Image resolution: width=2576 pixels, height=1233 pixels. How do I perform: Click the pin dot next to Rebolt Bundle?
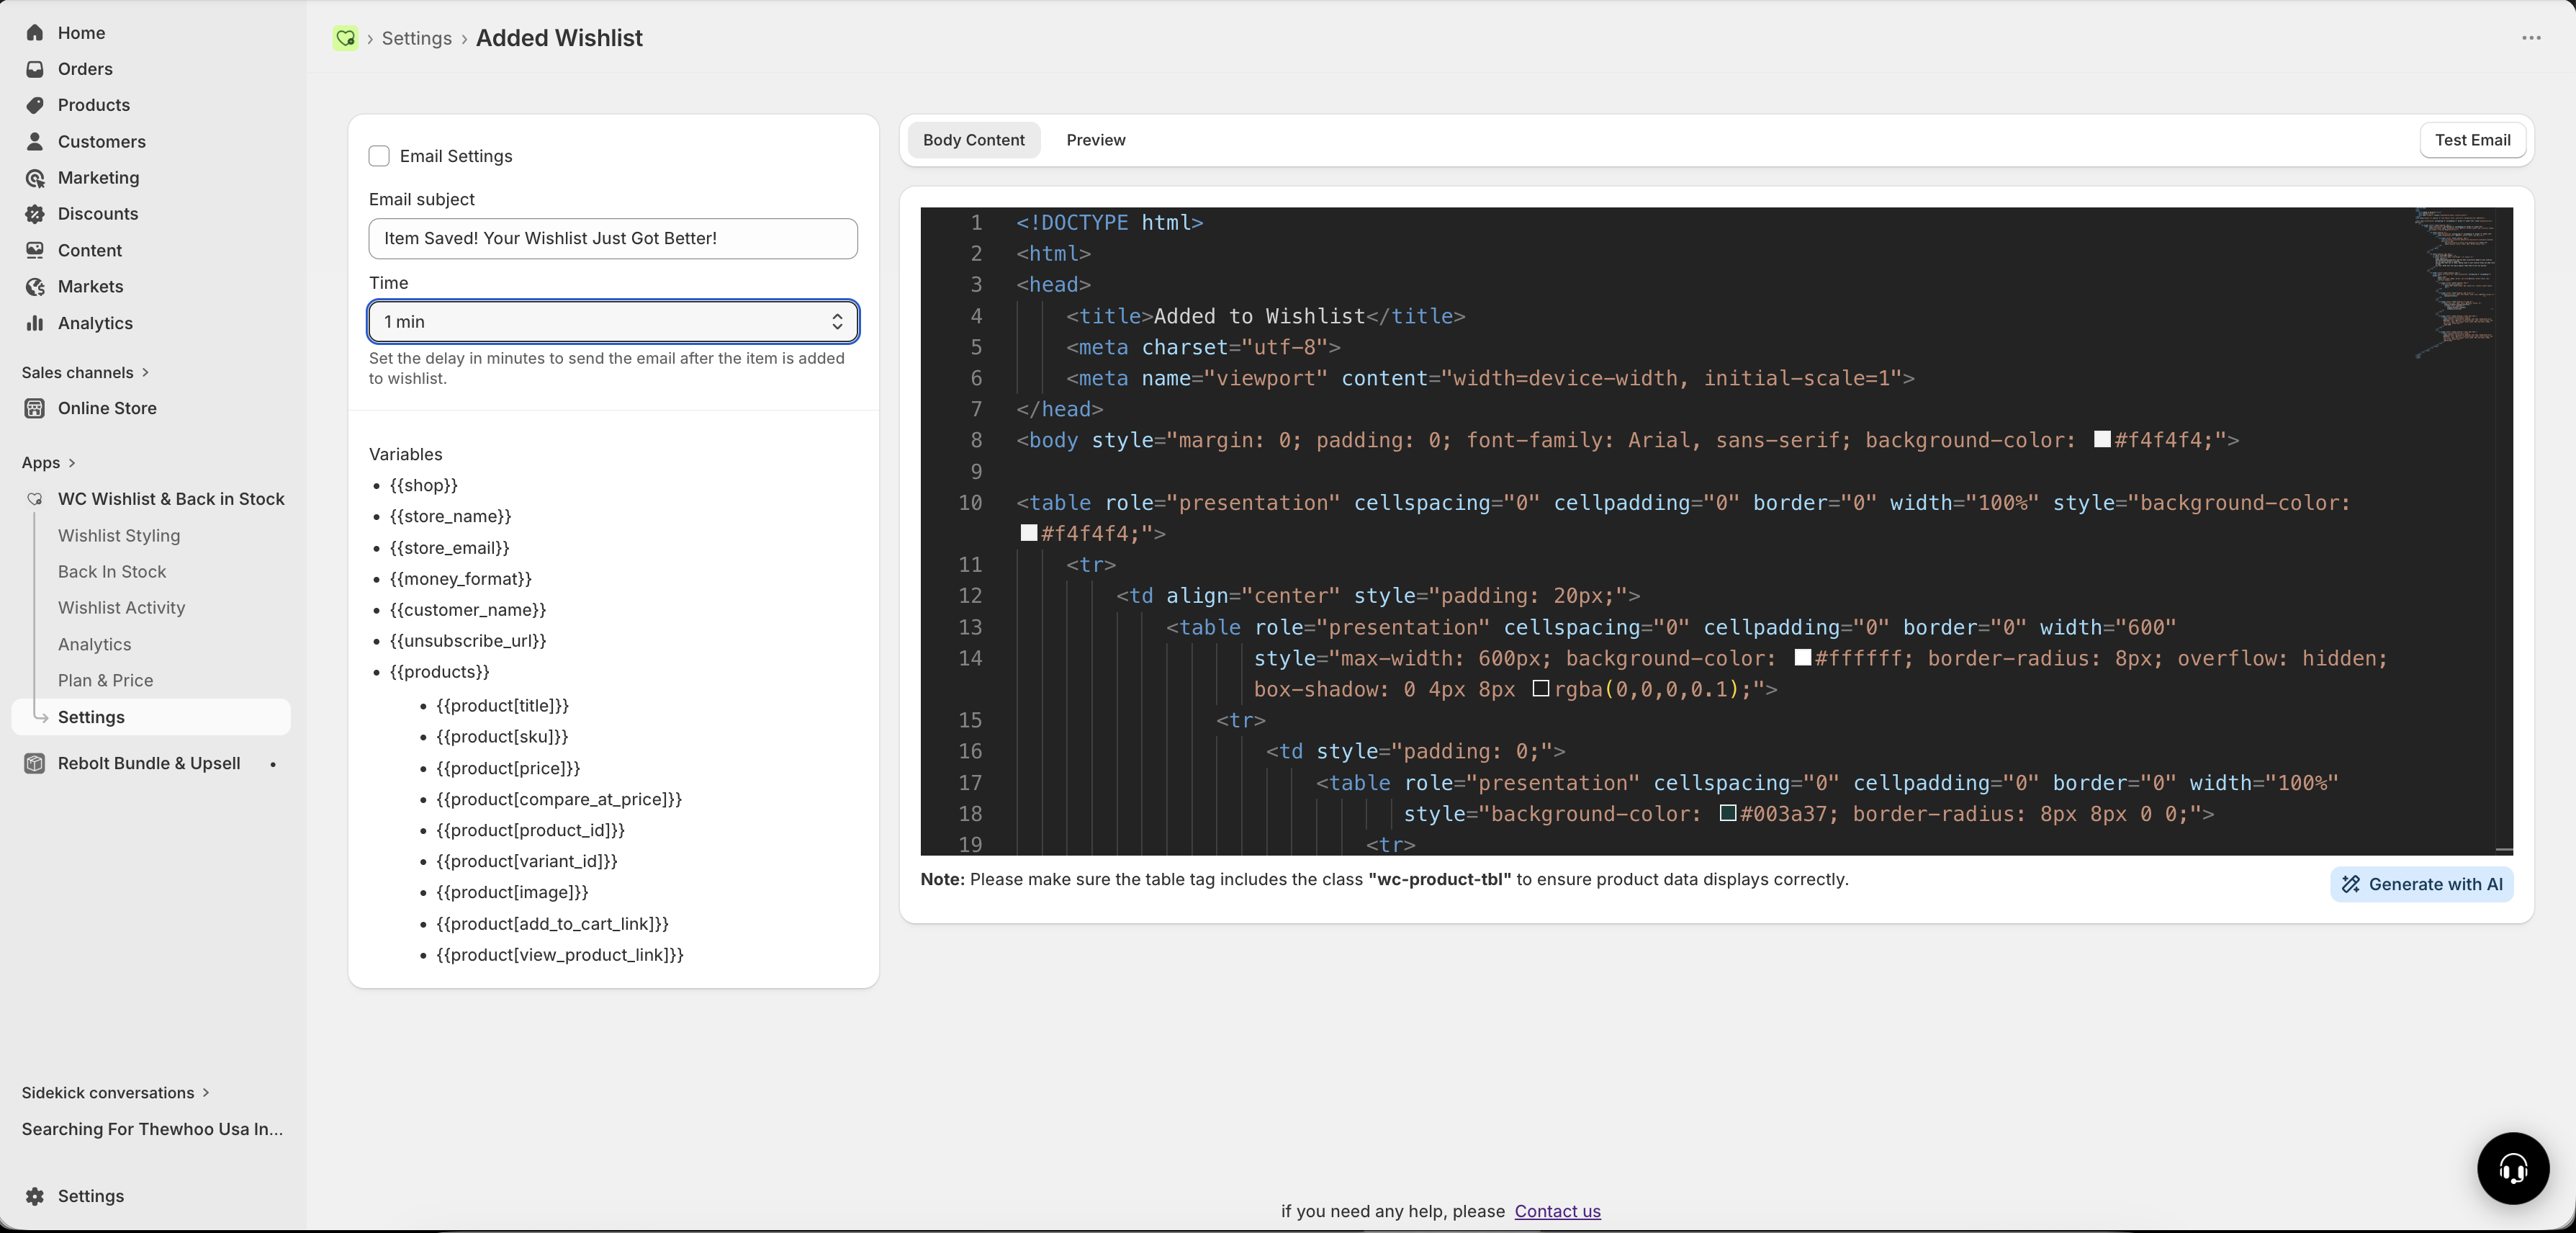tap(273, 764)
